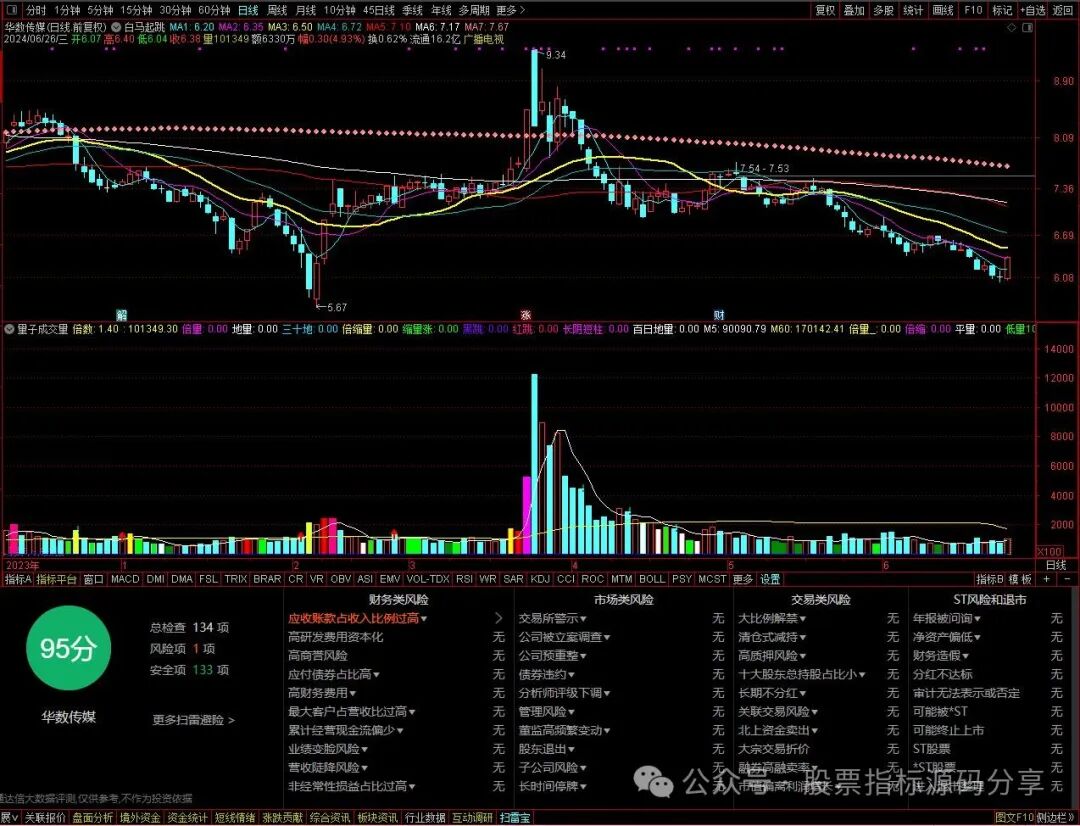The image size is (1080, 826).
Task: Select the MACD indicator
Action: 125,579
